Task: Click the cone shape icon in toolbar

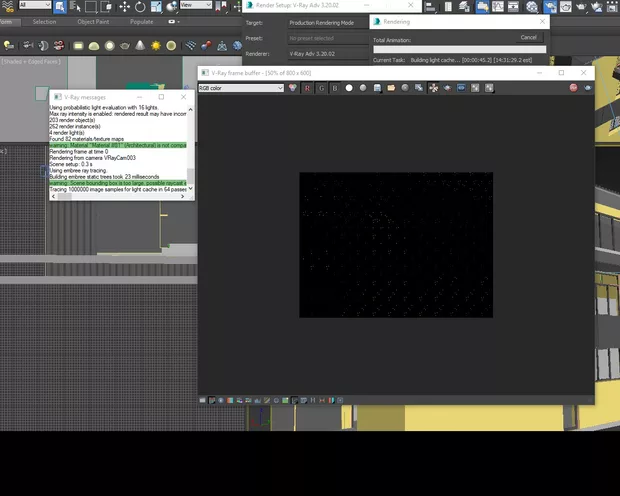Action: pos(140,46)
